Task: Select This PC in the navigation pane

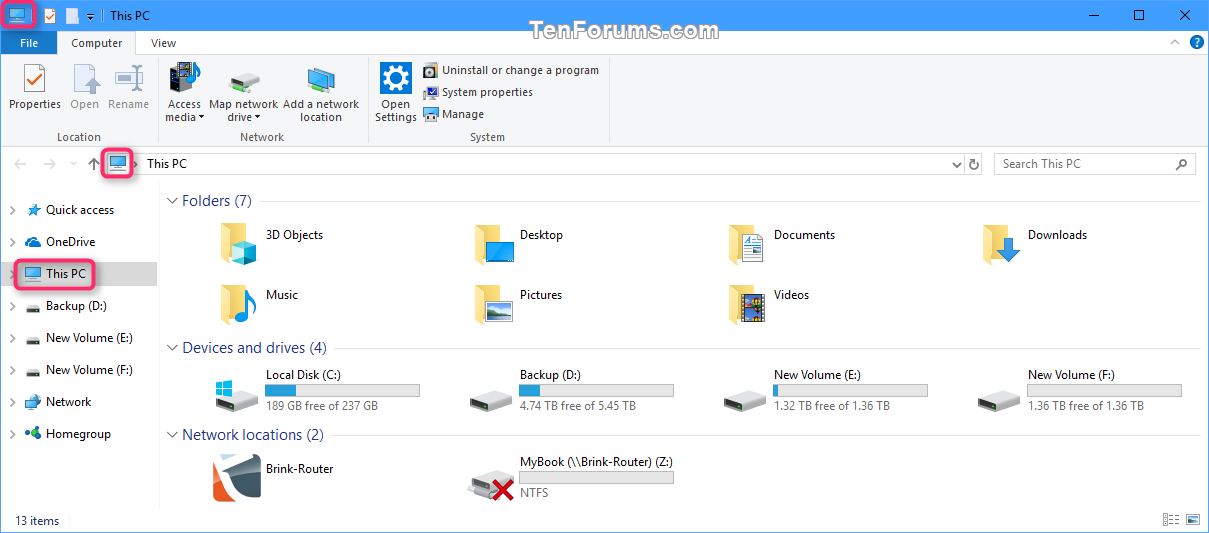Action: 66,274
